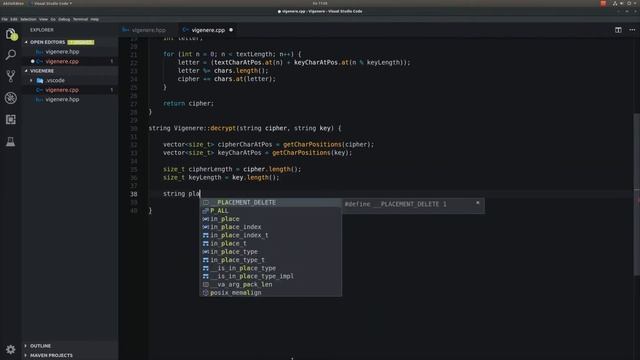Click the Ubuntu power tray icon
The height and width of the screenshot is (360, 640).
[629, 3]
